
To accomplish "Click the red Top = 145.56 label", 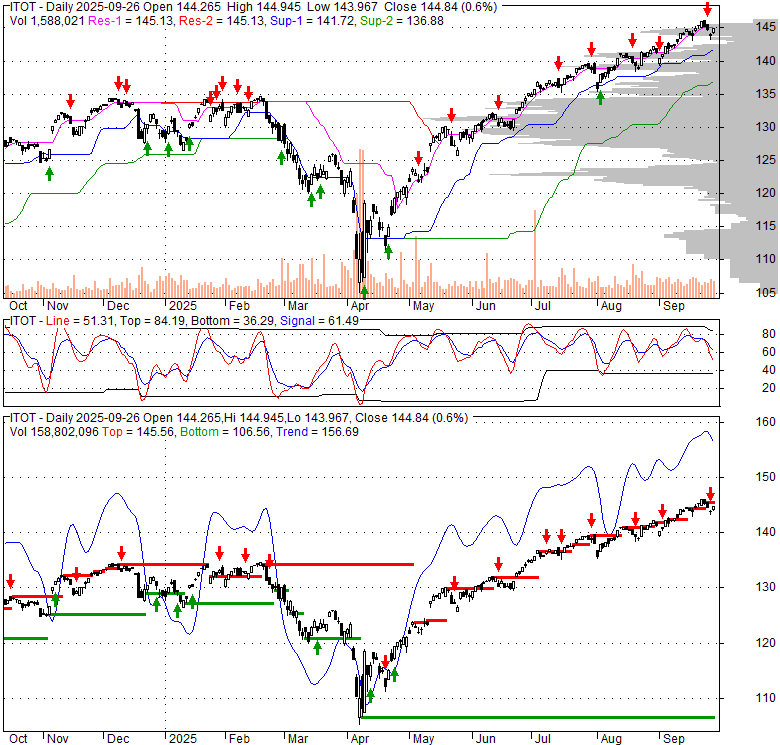I will [x=138, y=432].
